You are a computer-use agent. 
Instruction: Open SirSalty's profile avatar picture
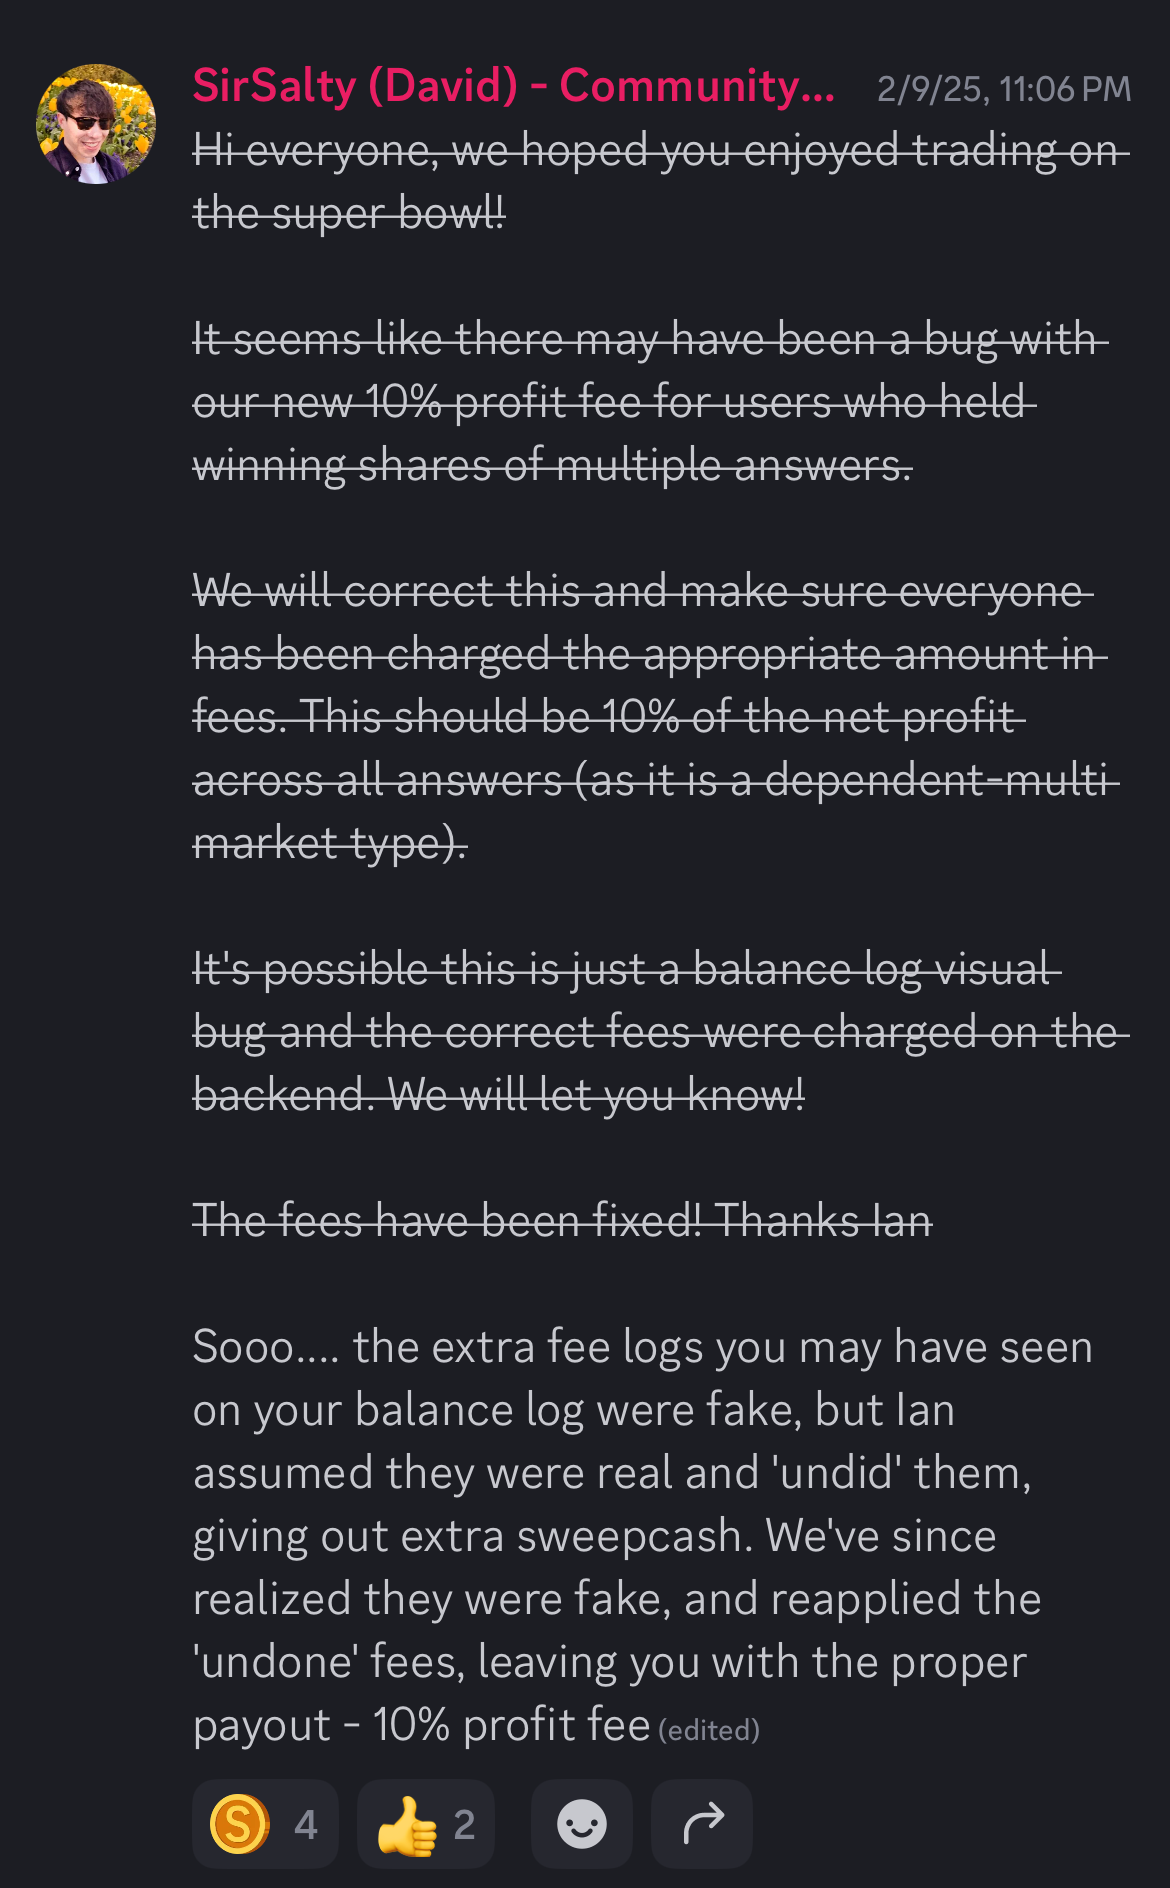click(x=96, y=124)
